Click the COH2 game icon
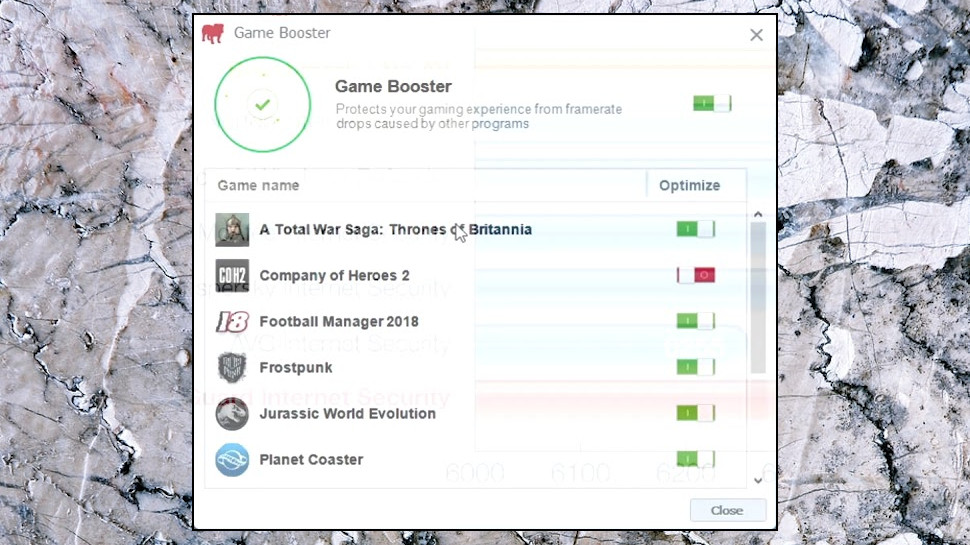Viewport: 970px width, 545px height. [x=232, y=275]
